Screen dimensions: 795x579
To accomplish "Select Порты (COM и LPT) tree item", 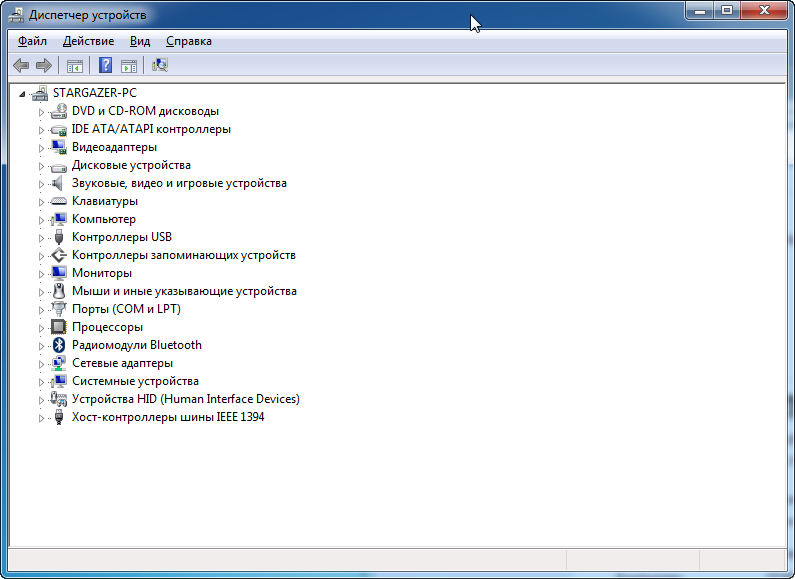I will 126,309.
